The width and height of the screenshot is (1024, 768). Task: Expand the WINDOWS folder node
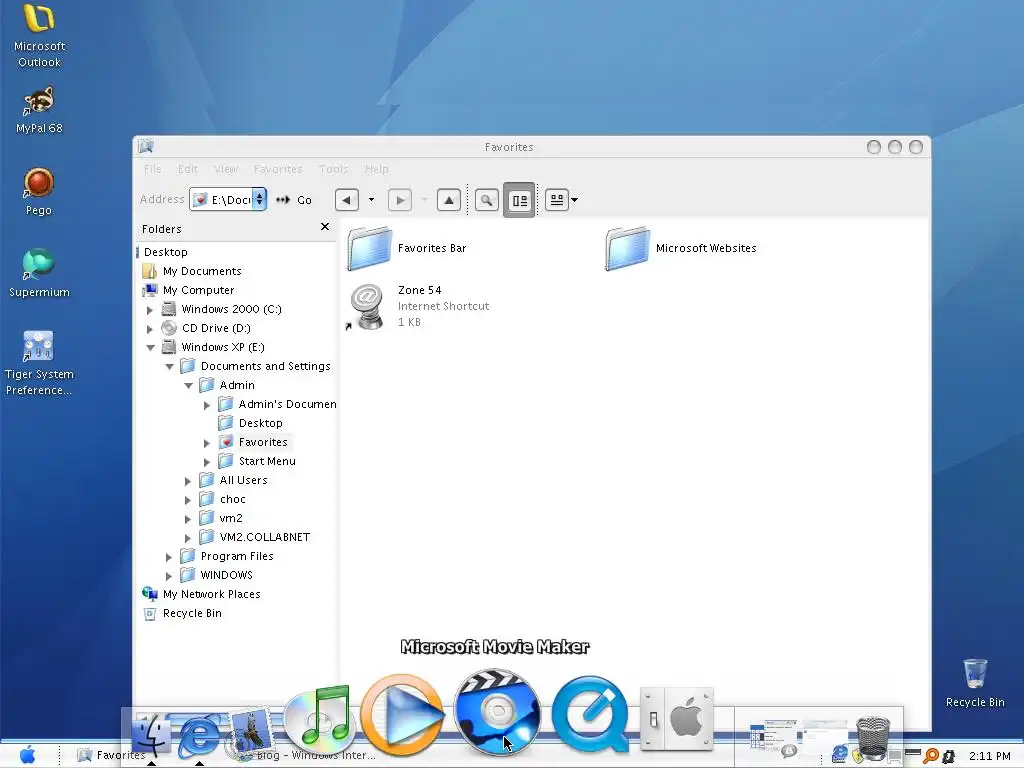point(169,576)
